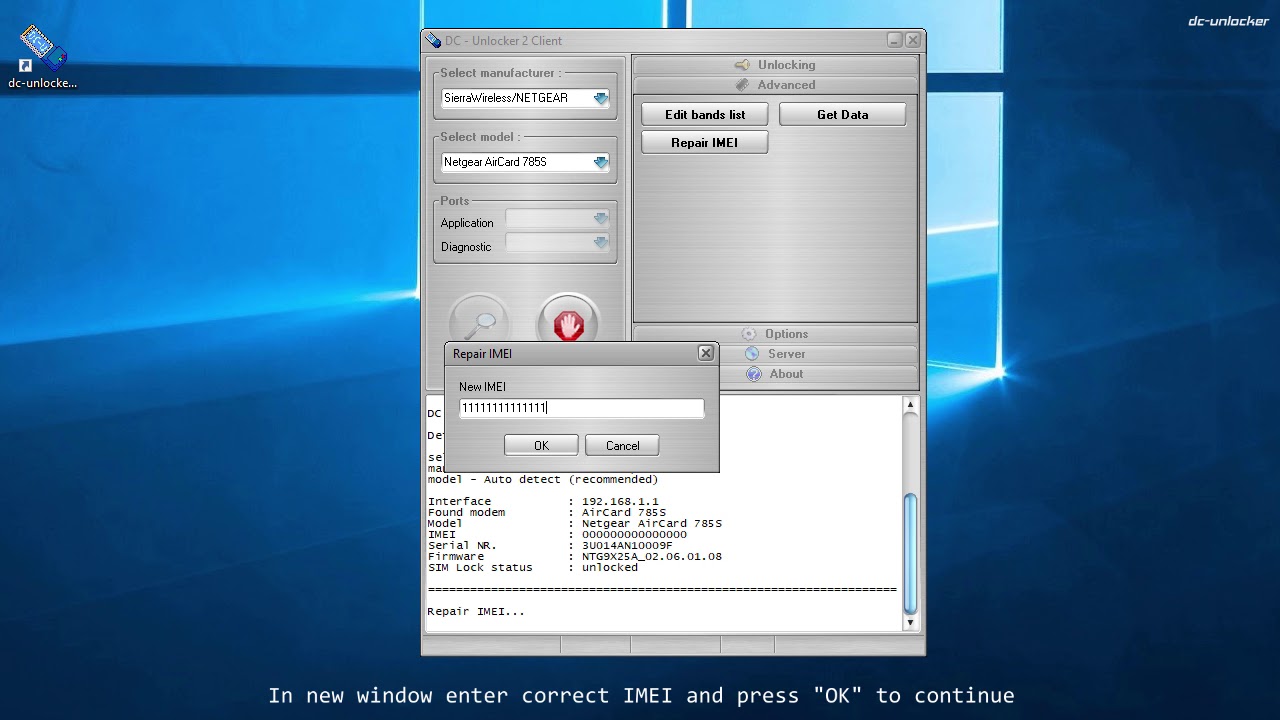Click the key icon beside Unlocking
Screen dimensions: 1280x720
coord(742,65)
